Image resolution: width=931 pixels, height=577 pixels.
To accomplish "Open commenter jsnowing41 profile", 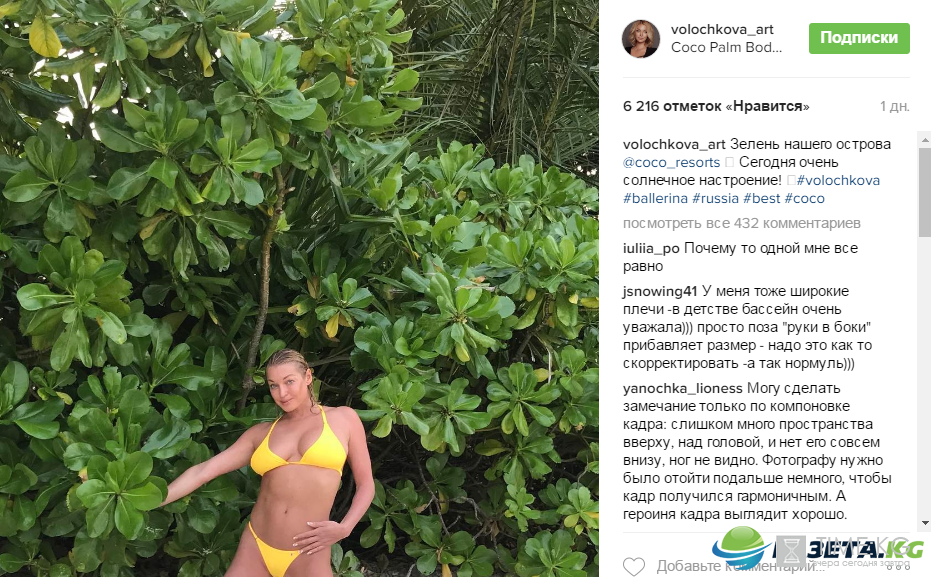I will point(660,291).
